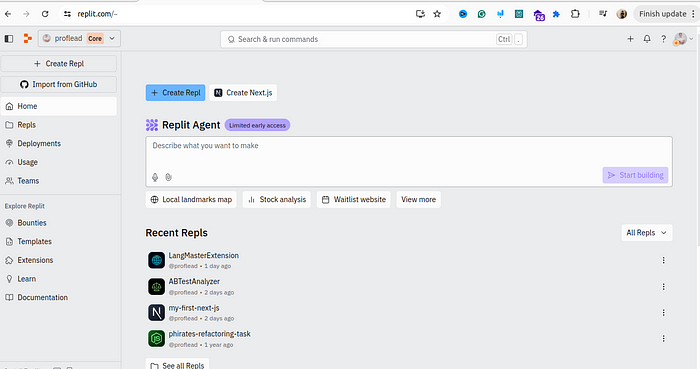This screenshot has height=369, width=700.
Task: Click the my-first-next-js N icon
Action: point(156,312)
